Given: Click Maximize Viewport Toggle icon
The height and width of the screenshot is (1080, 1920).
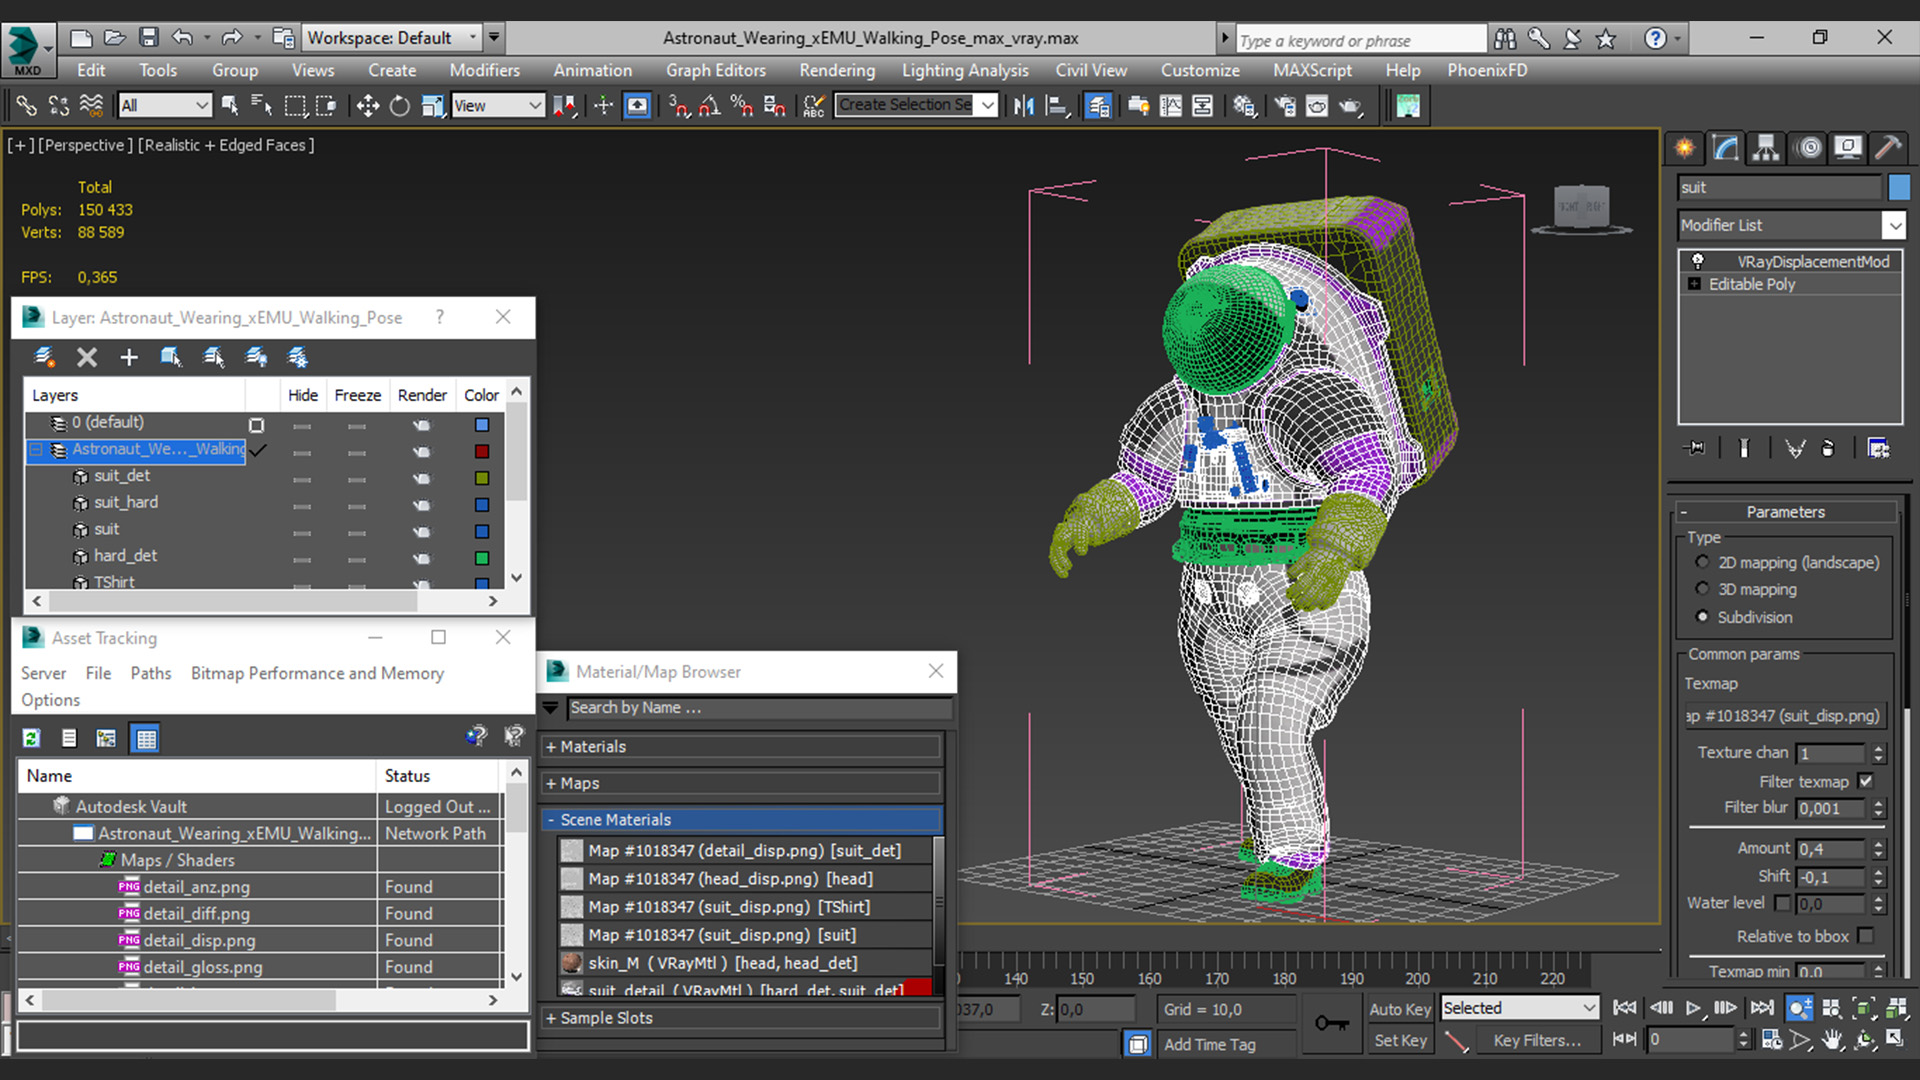Looking at the screenshot, I should click(1896, 1040).
